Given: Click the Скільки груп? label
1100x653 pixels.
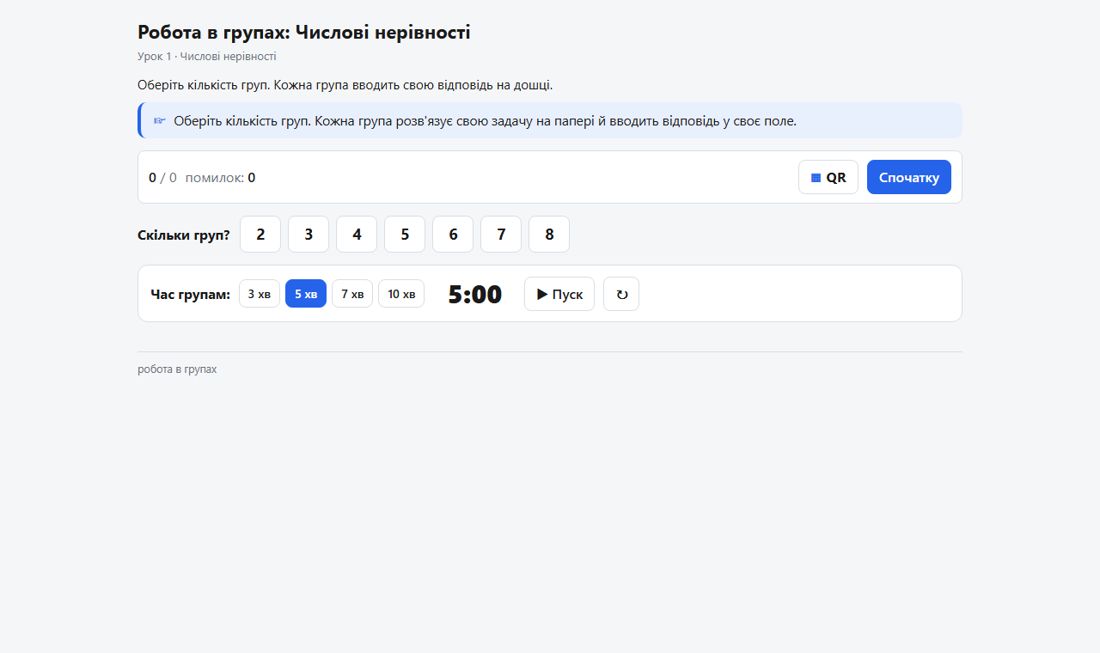Looking at the screenshot, I should [x=184, y=235].
